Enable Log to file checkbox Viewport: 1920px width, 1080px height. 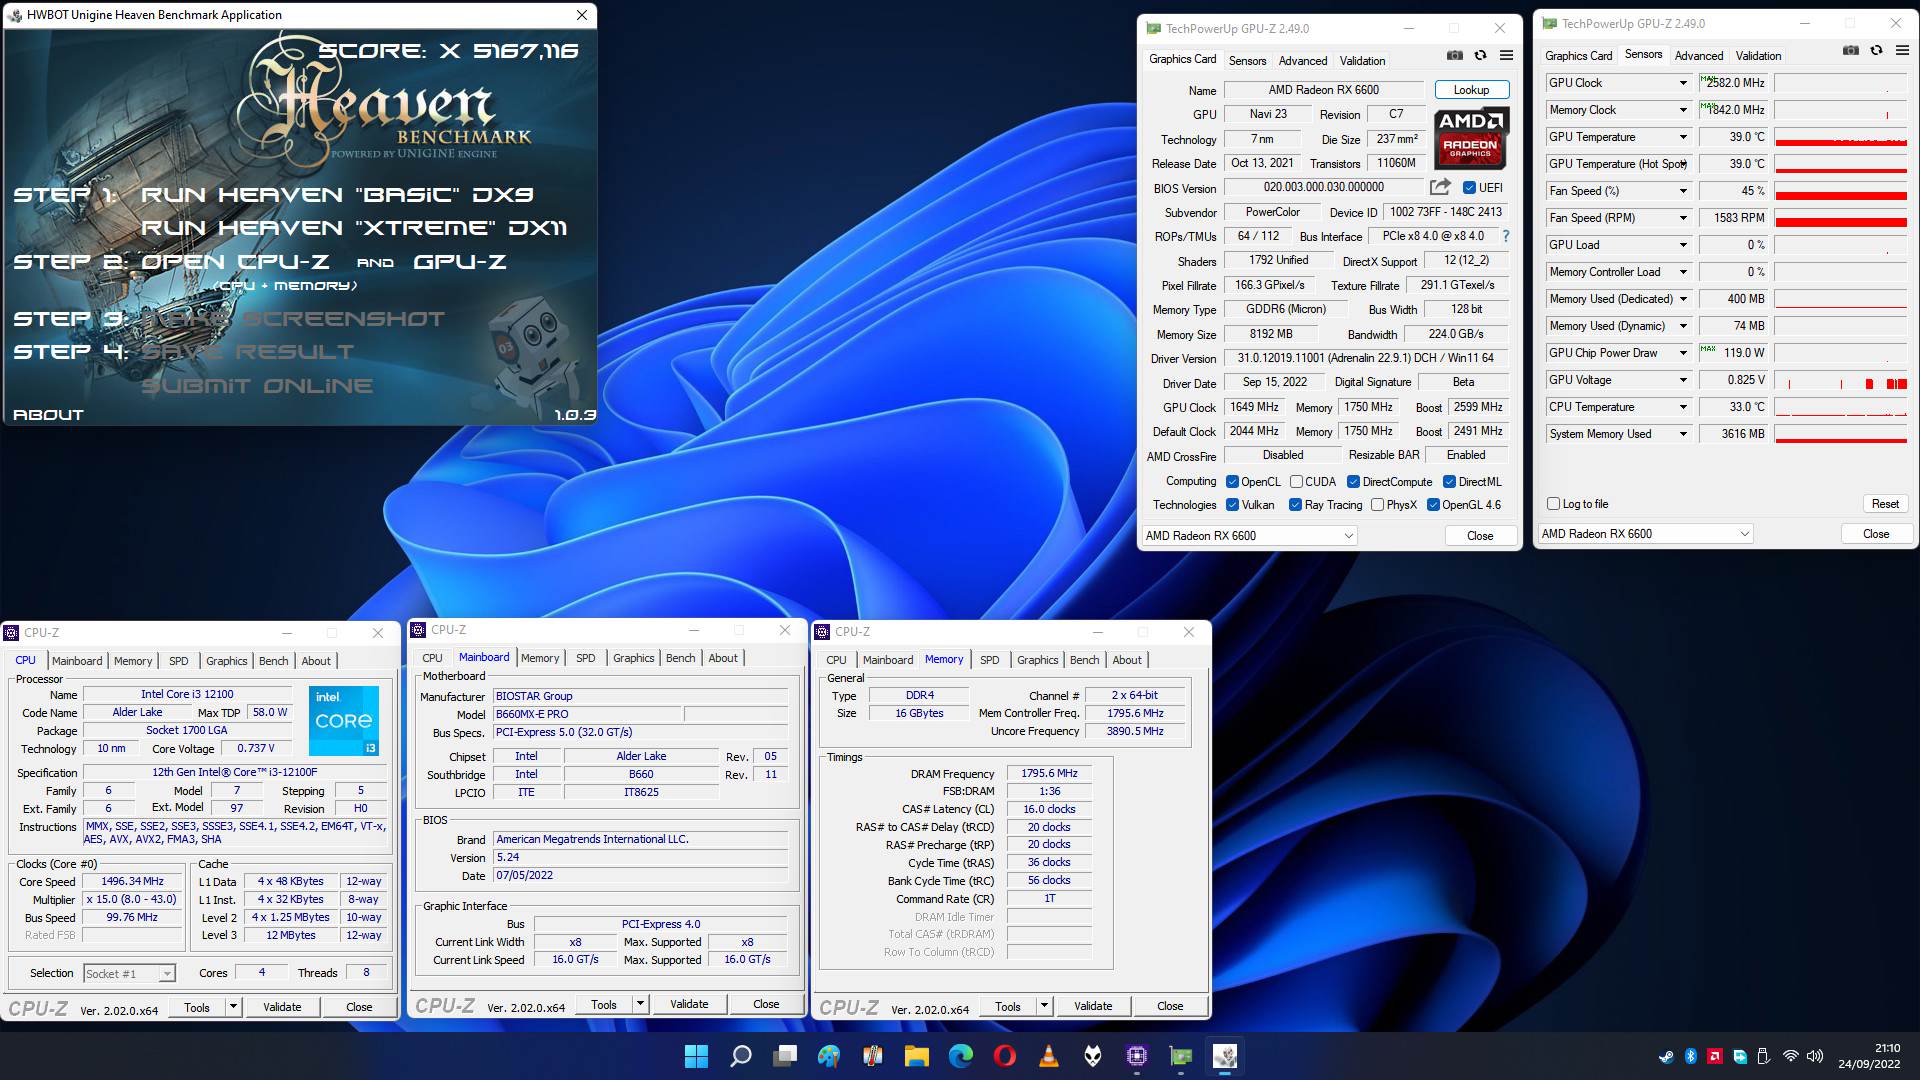[1553, 504]
